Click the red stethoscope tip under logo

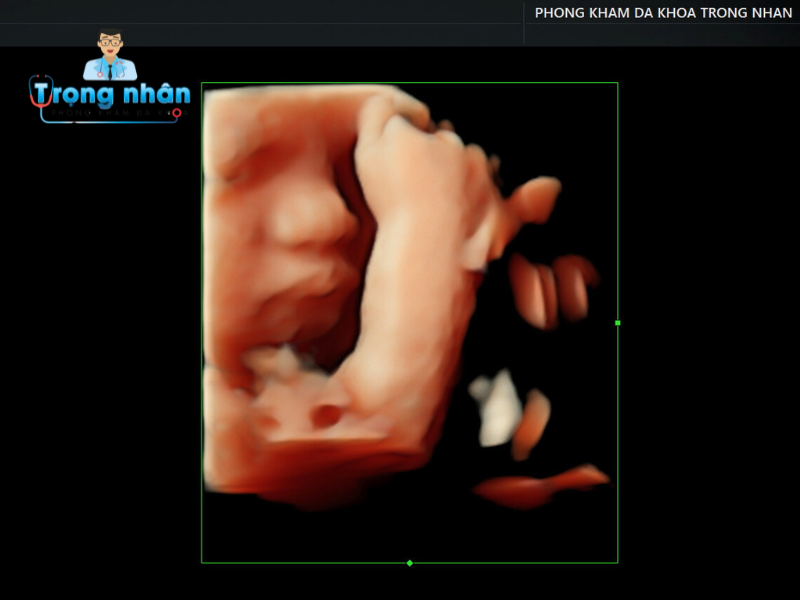(x=177, y=114)
